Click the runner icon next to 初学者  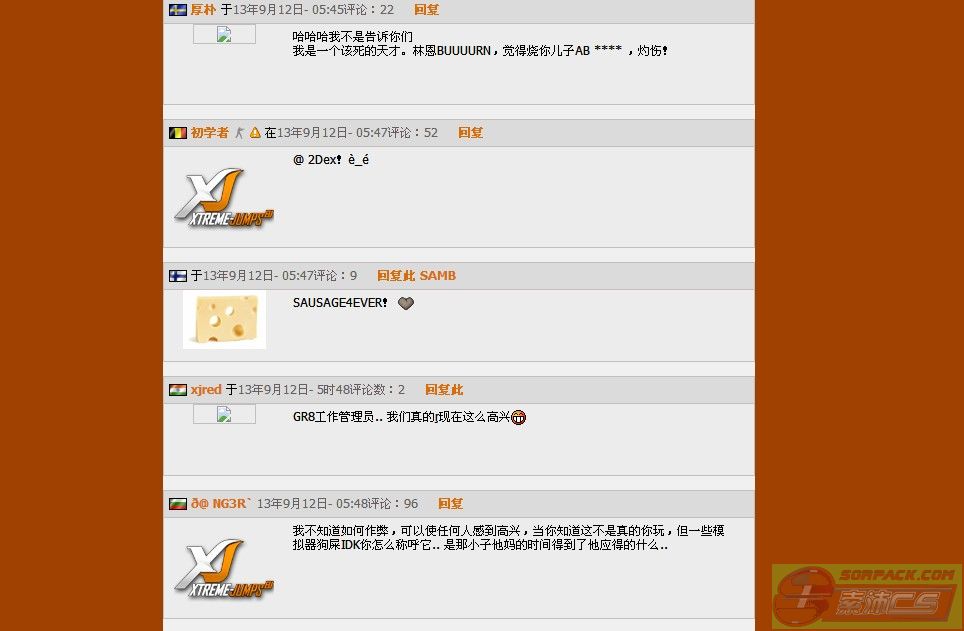click(x=239, y=133)
